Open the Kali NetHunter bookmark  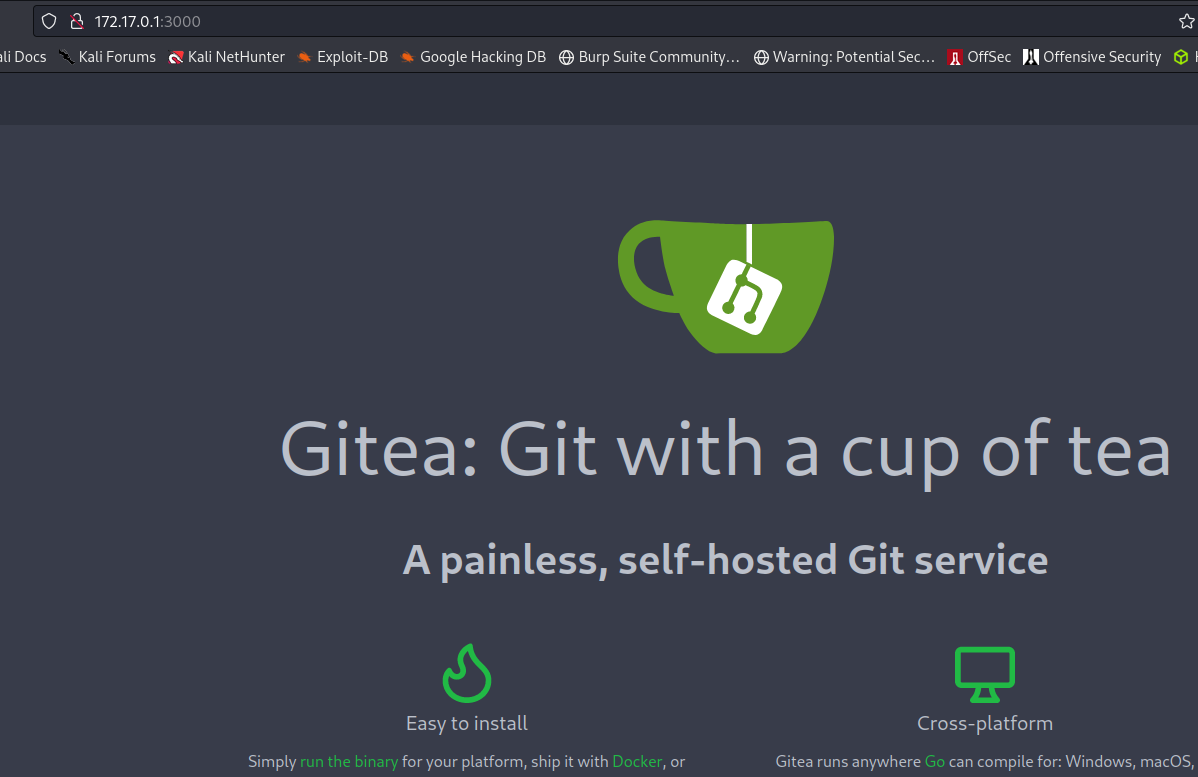coord(226,57)
